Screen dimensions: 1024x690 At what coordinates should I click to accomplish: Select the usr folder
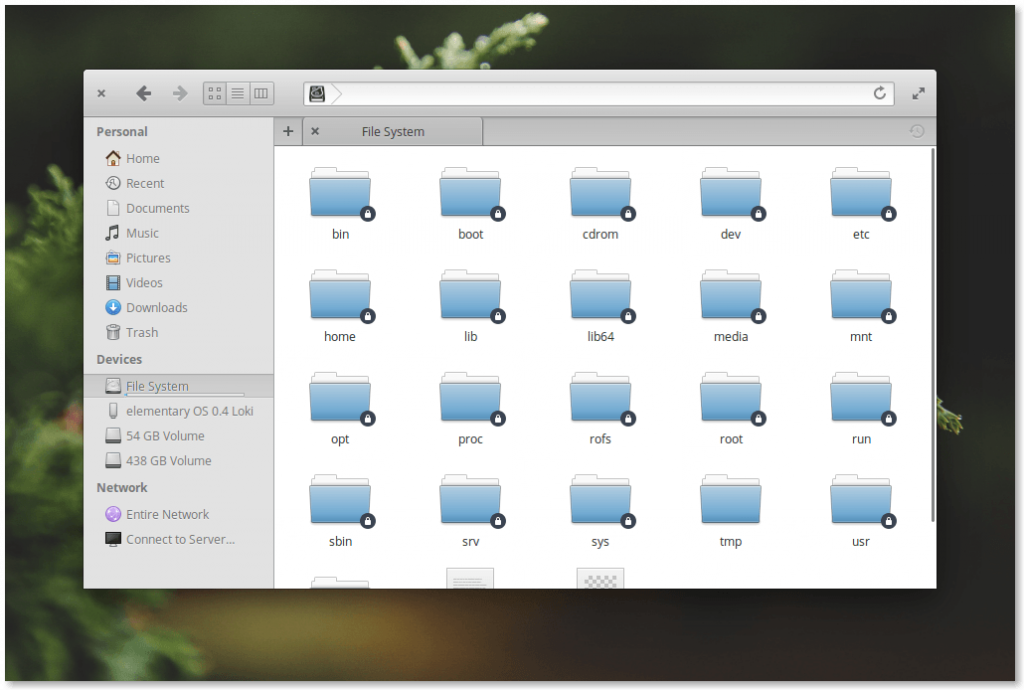(861, 511)
